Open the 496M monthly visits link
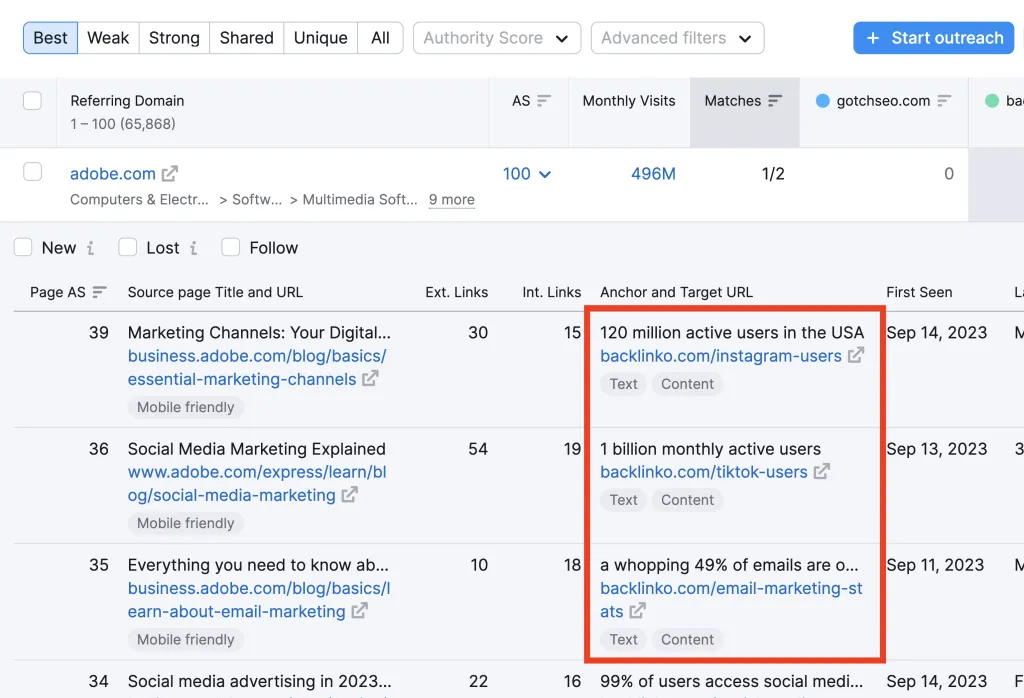This screenshot has height=698, width=1024. coord(653,174)
